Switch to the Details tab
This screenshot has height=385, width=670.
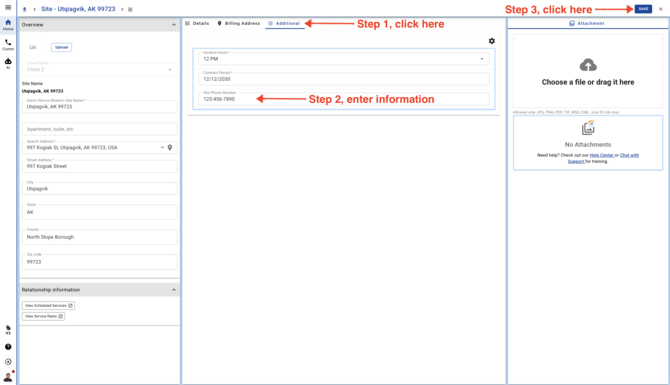coord(197,24)
